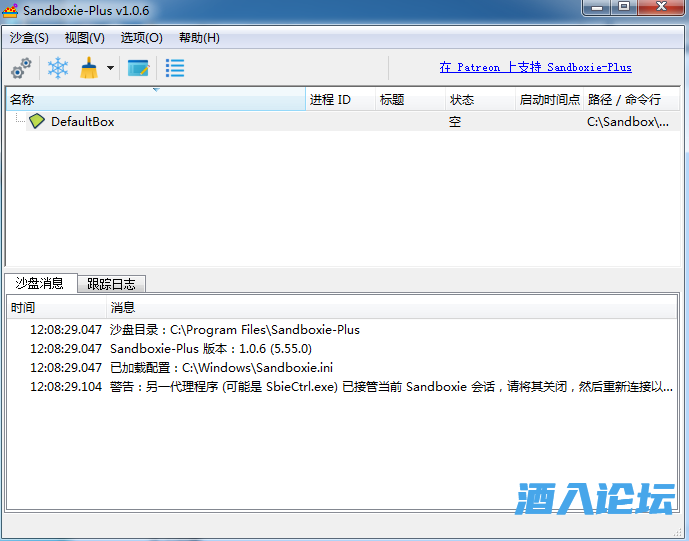Screen dimensions: 689x541
Task: Click the list view toolbar icon
Action: 175,68
